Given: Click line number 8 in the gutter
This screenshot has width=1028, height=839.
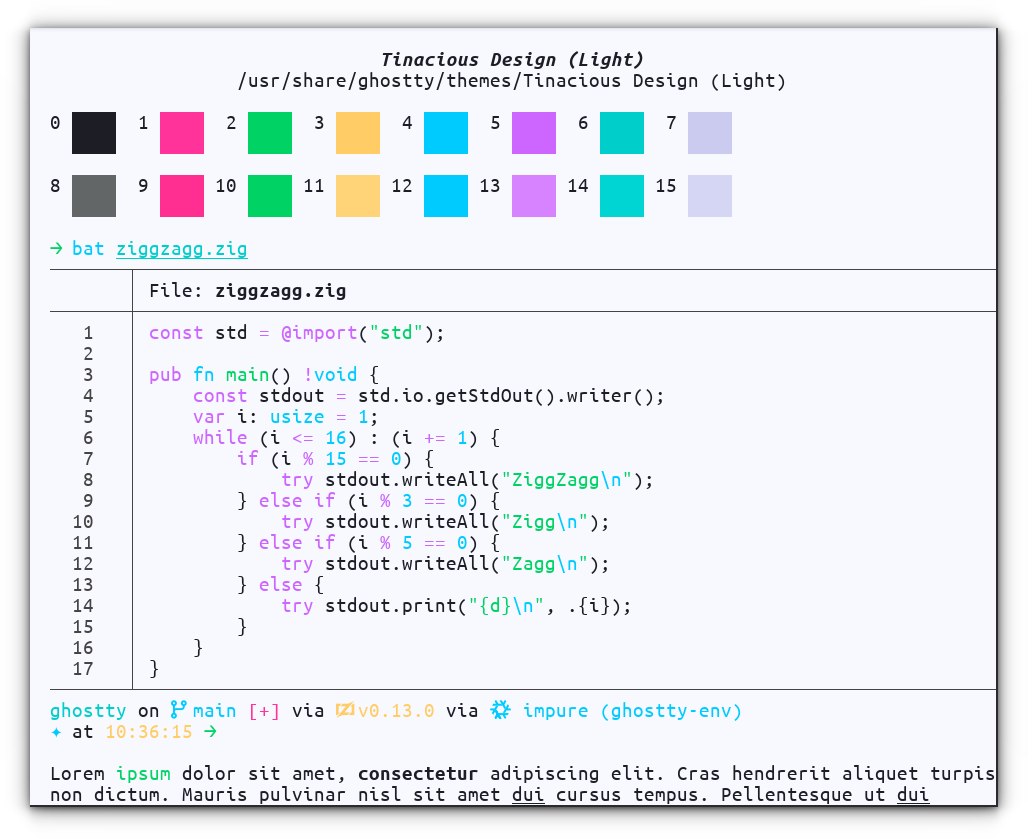Looking at the screenshot, I should pyautogui.click(x=88, y=479).
